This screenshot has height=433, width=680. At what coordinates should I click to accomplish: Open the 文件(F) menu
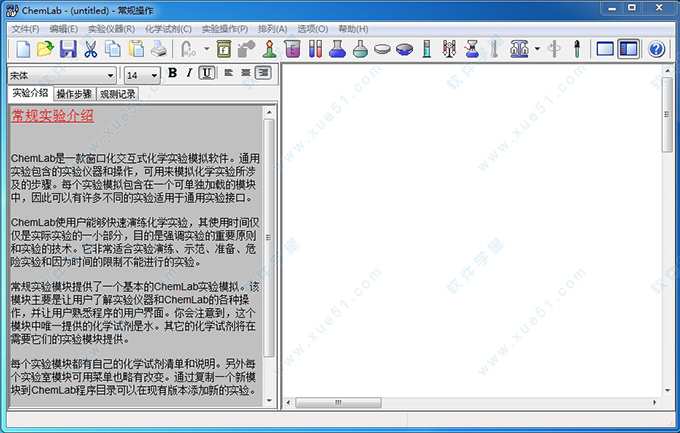(x=25, y=29)
